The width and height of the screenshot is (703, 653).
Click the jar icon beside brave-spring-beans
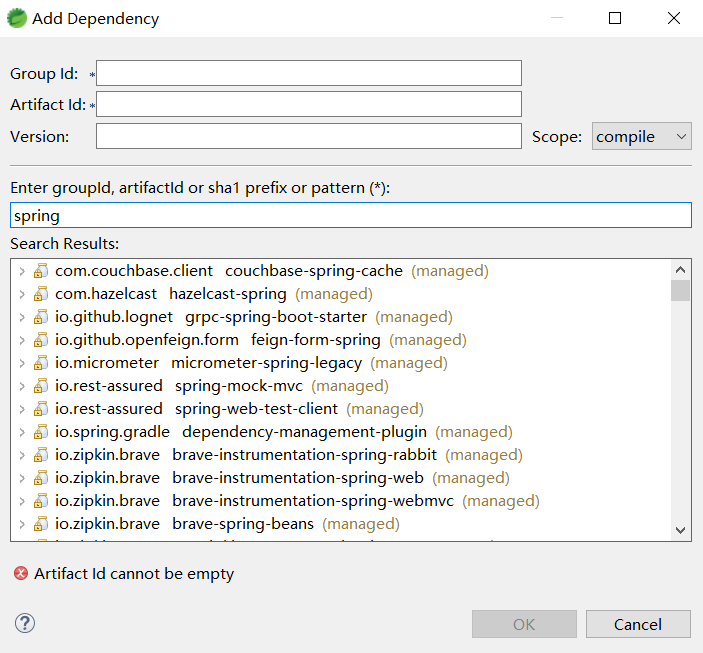coord(41,524)
